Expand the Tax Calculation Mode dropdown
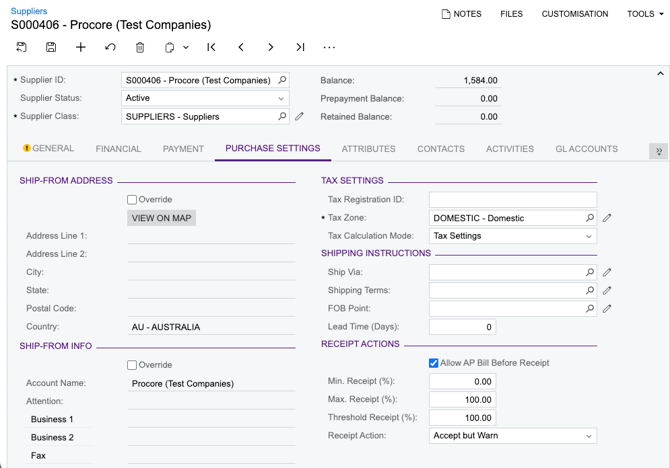 click(588, 236)
